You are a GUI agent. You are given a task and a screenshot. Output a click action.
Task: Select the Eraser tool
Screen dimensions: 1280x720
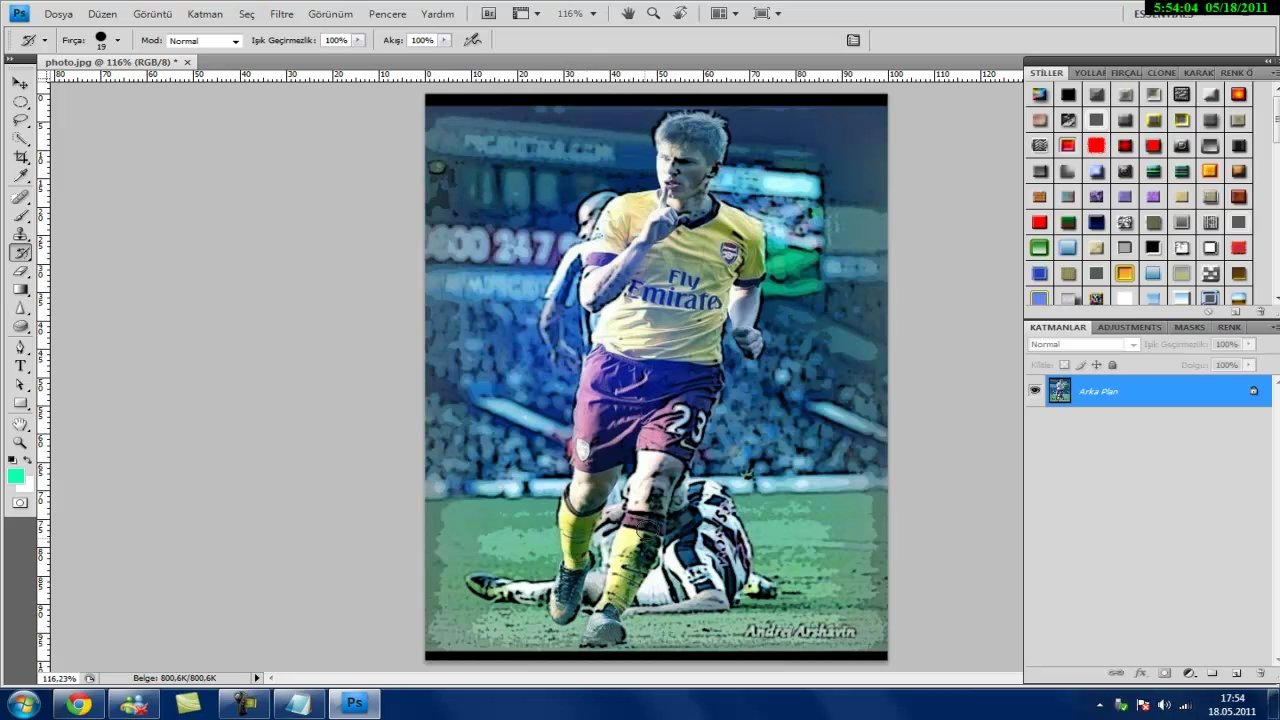click(x=20, y=271)
